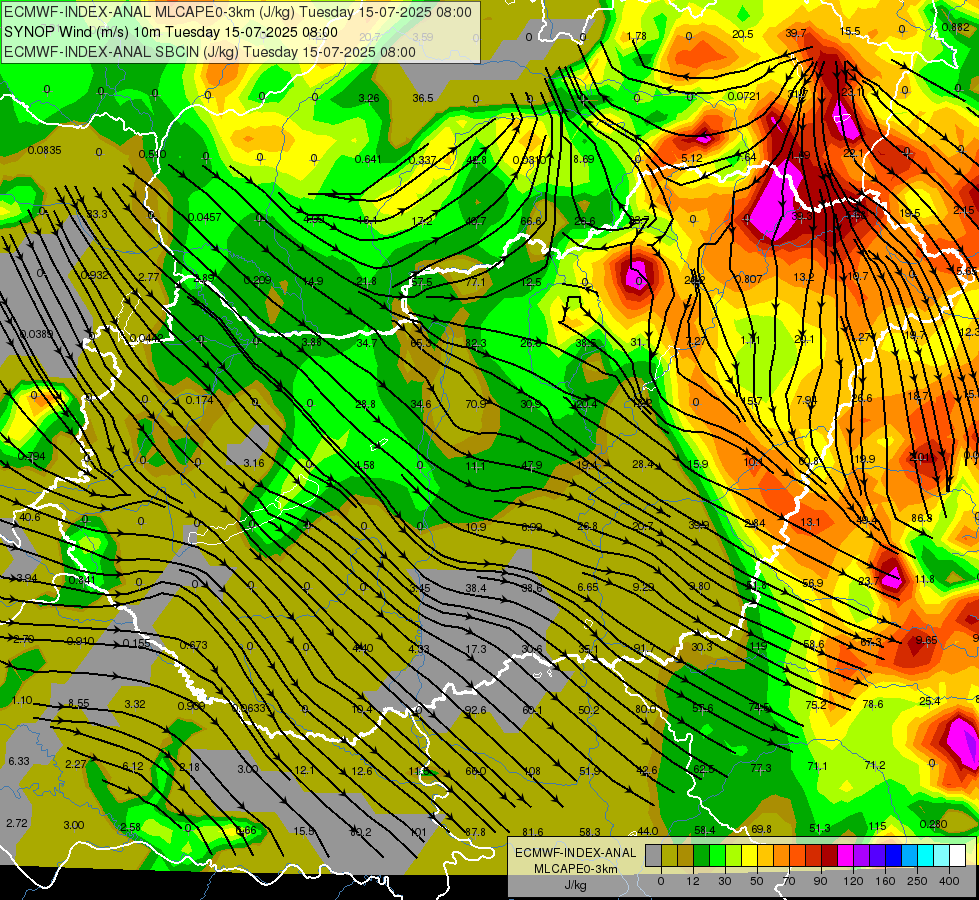Click the map value 3.26
The height and width of the screenshot is (900, 979).
pos(369,98)
